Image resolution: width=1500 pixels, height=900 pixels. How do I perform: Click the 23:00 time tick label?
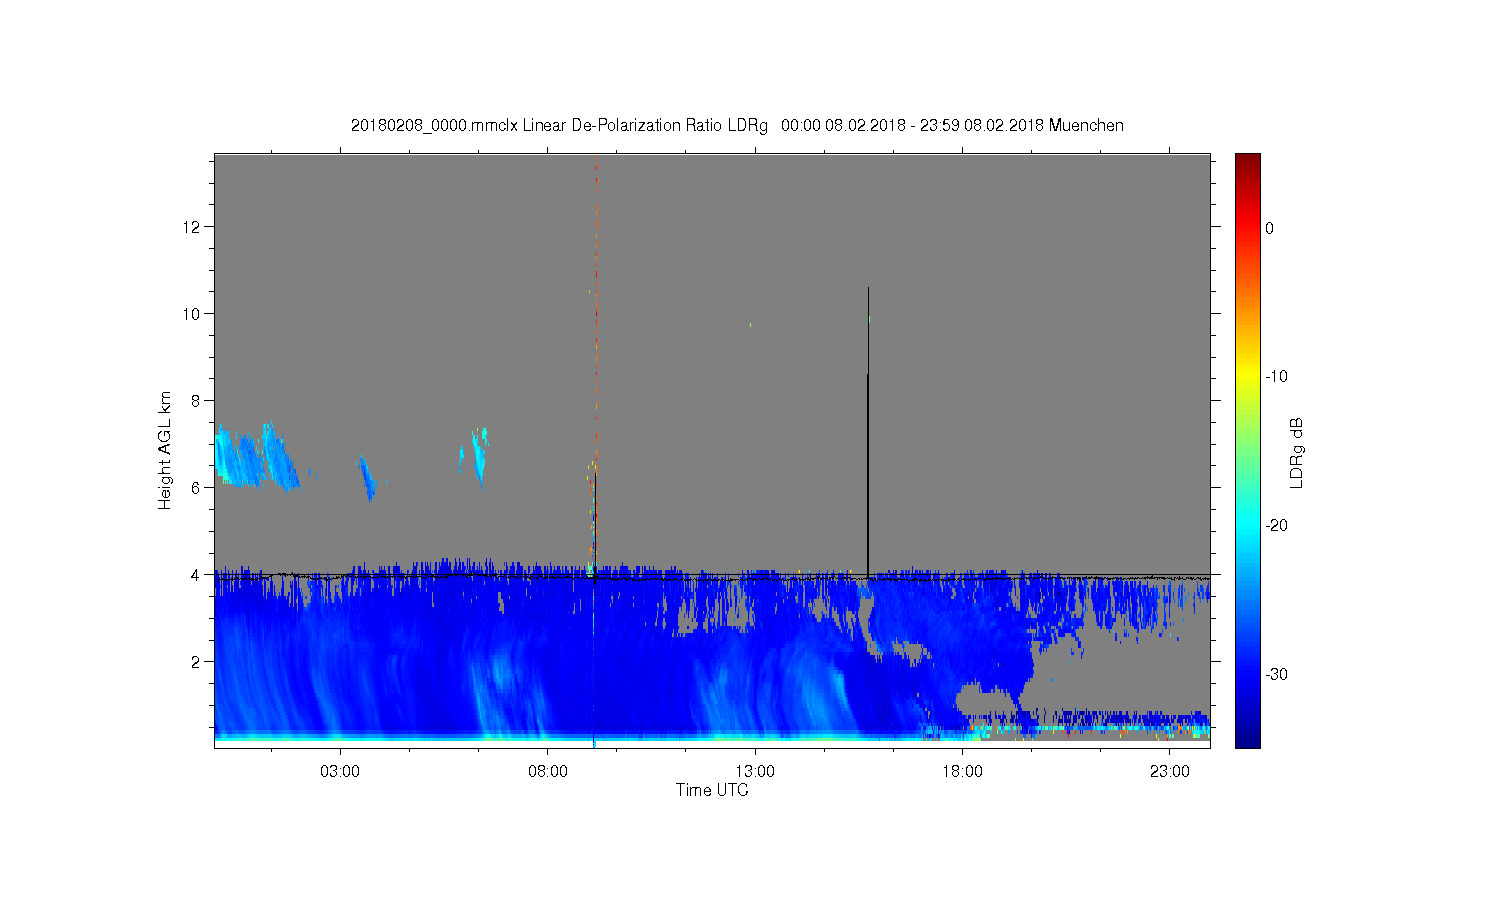tap(1170, 772)
